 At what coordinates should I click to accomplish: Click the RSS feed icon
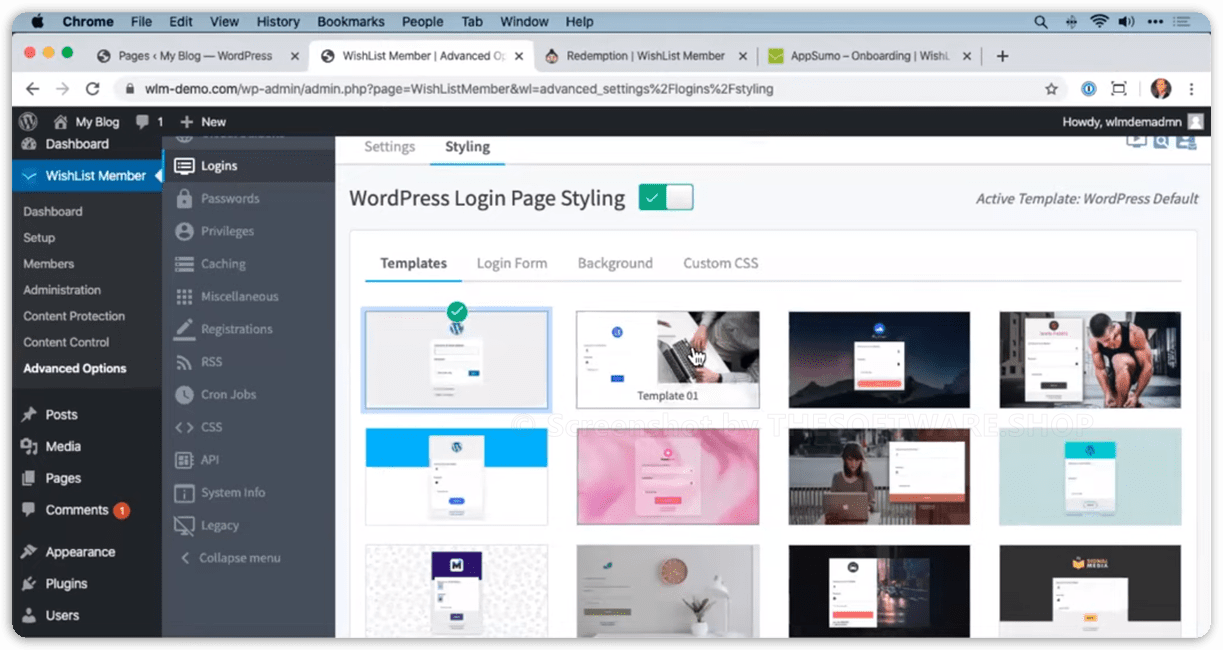(184, 362)
